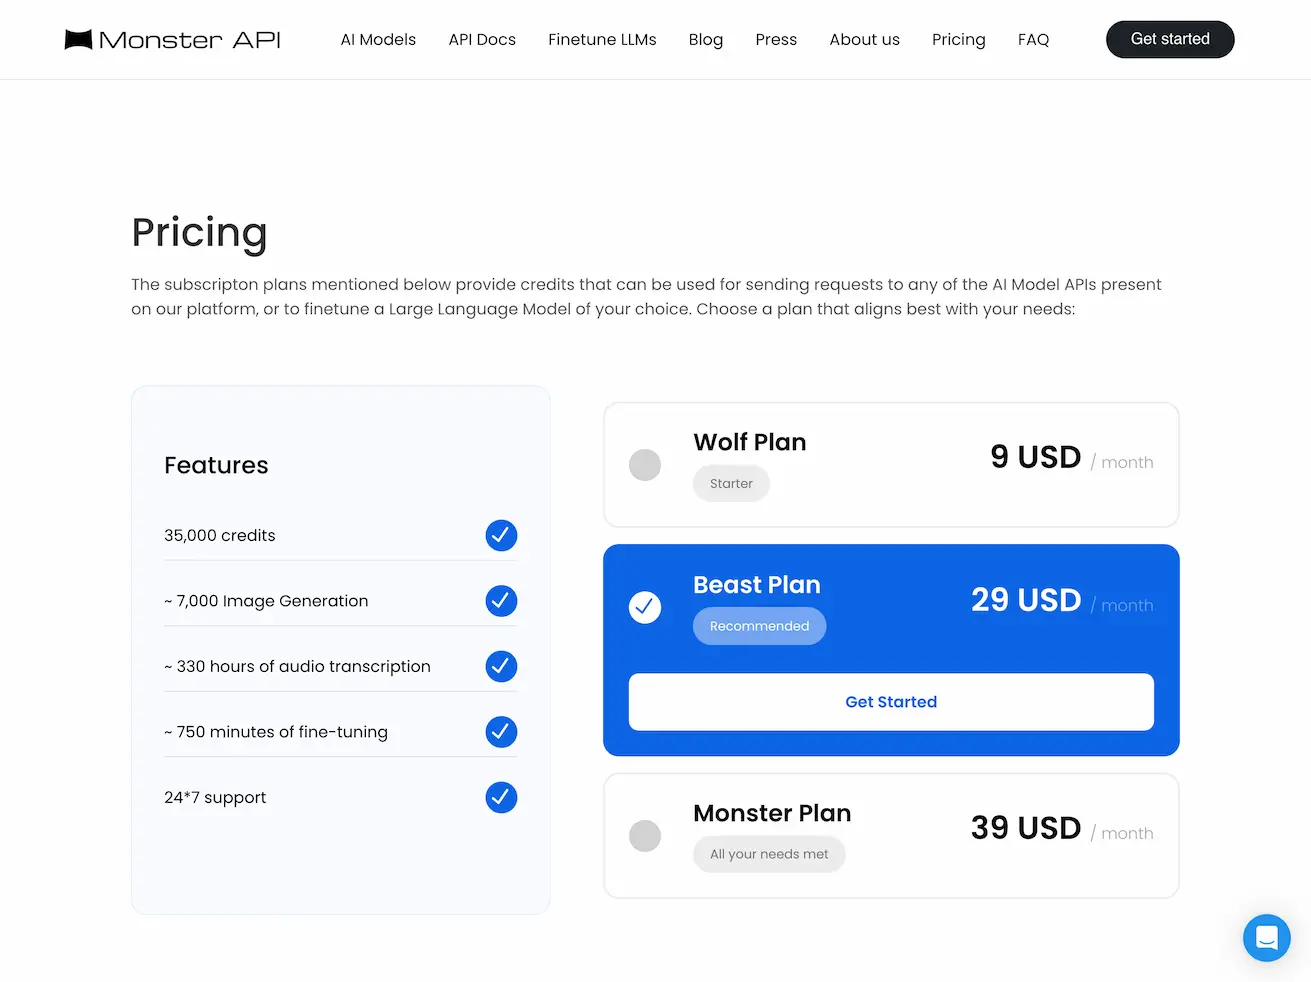Select the Wolf Plan radio circle
Image resolution: width=1311 pixels, height=982 pixels.
point(645,465)
